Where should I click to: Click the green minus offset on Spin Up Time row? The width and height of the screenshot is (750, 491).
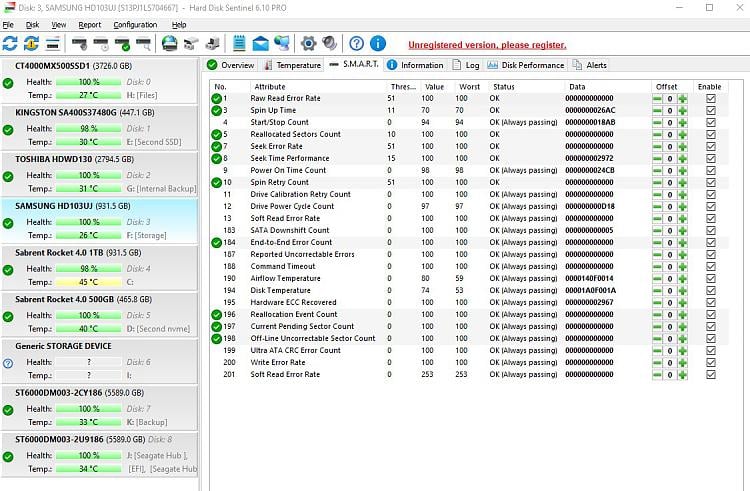pos(657,110)
